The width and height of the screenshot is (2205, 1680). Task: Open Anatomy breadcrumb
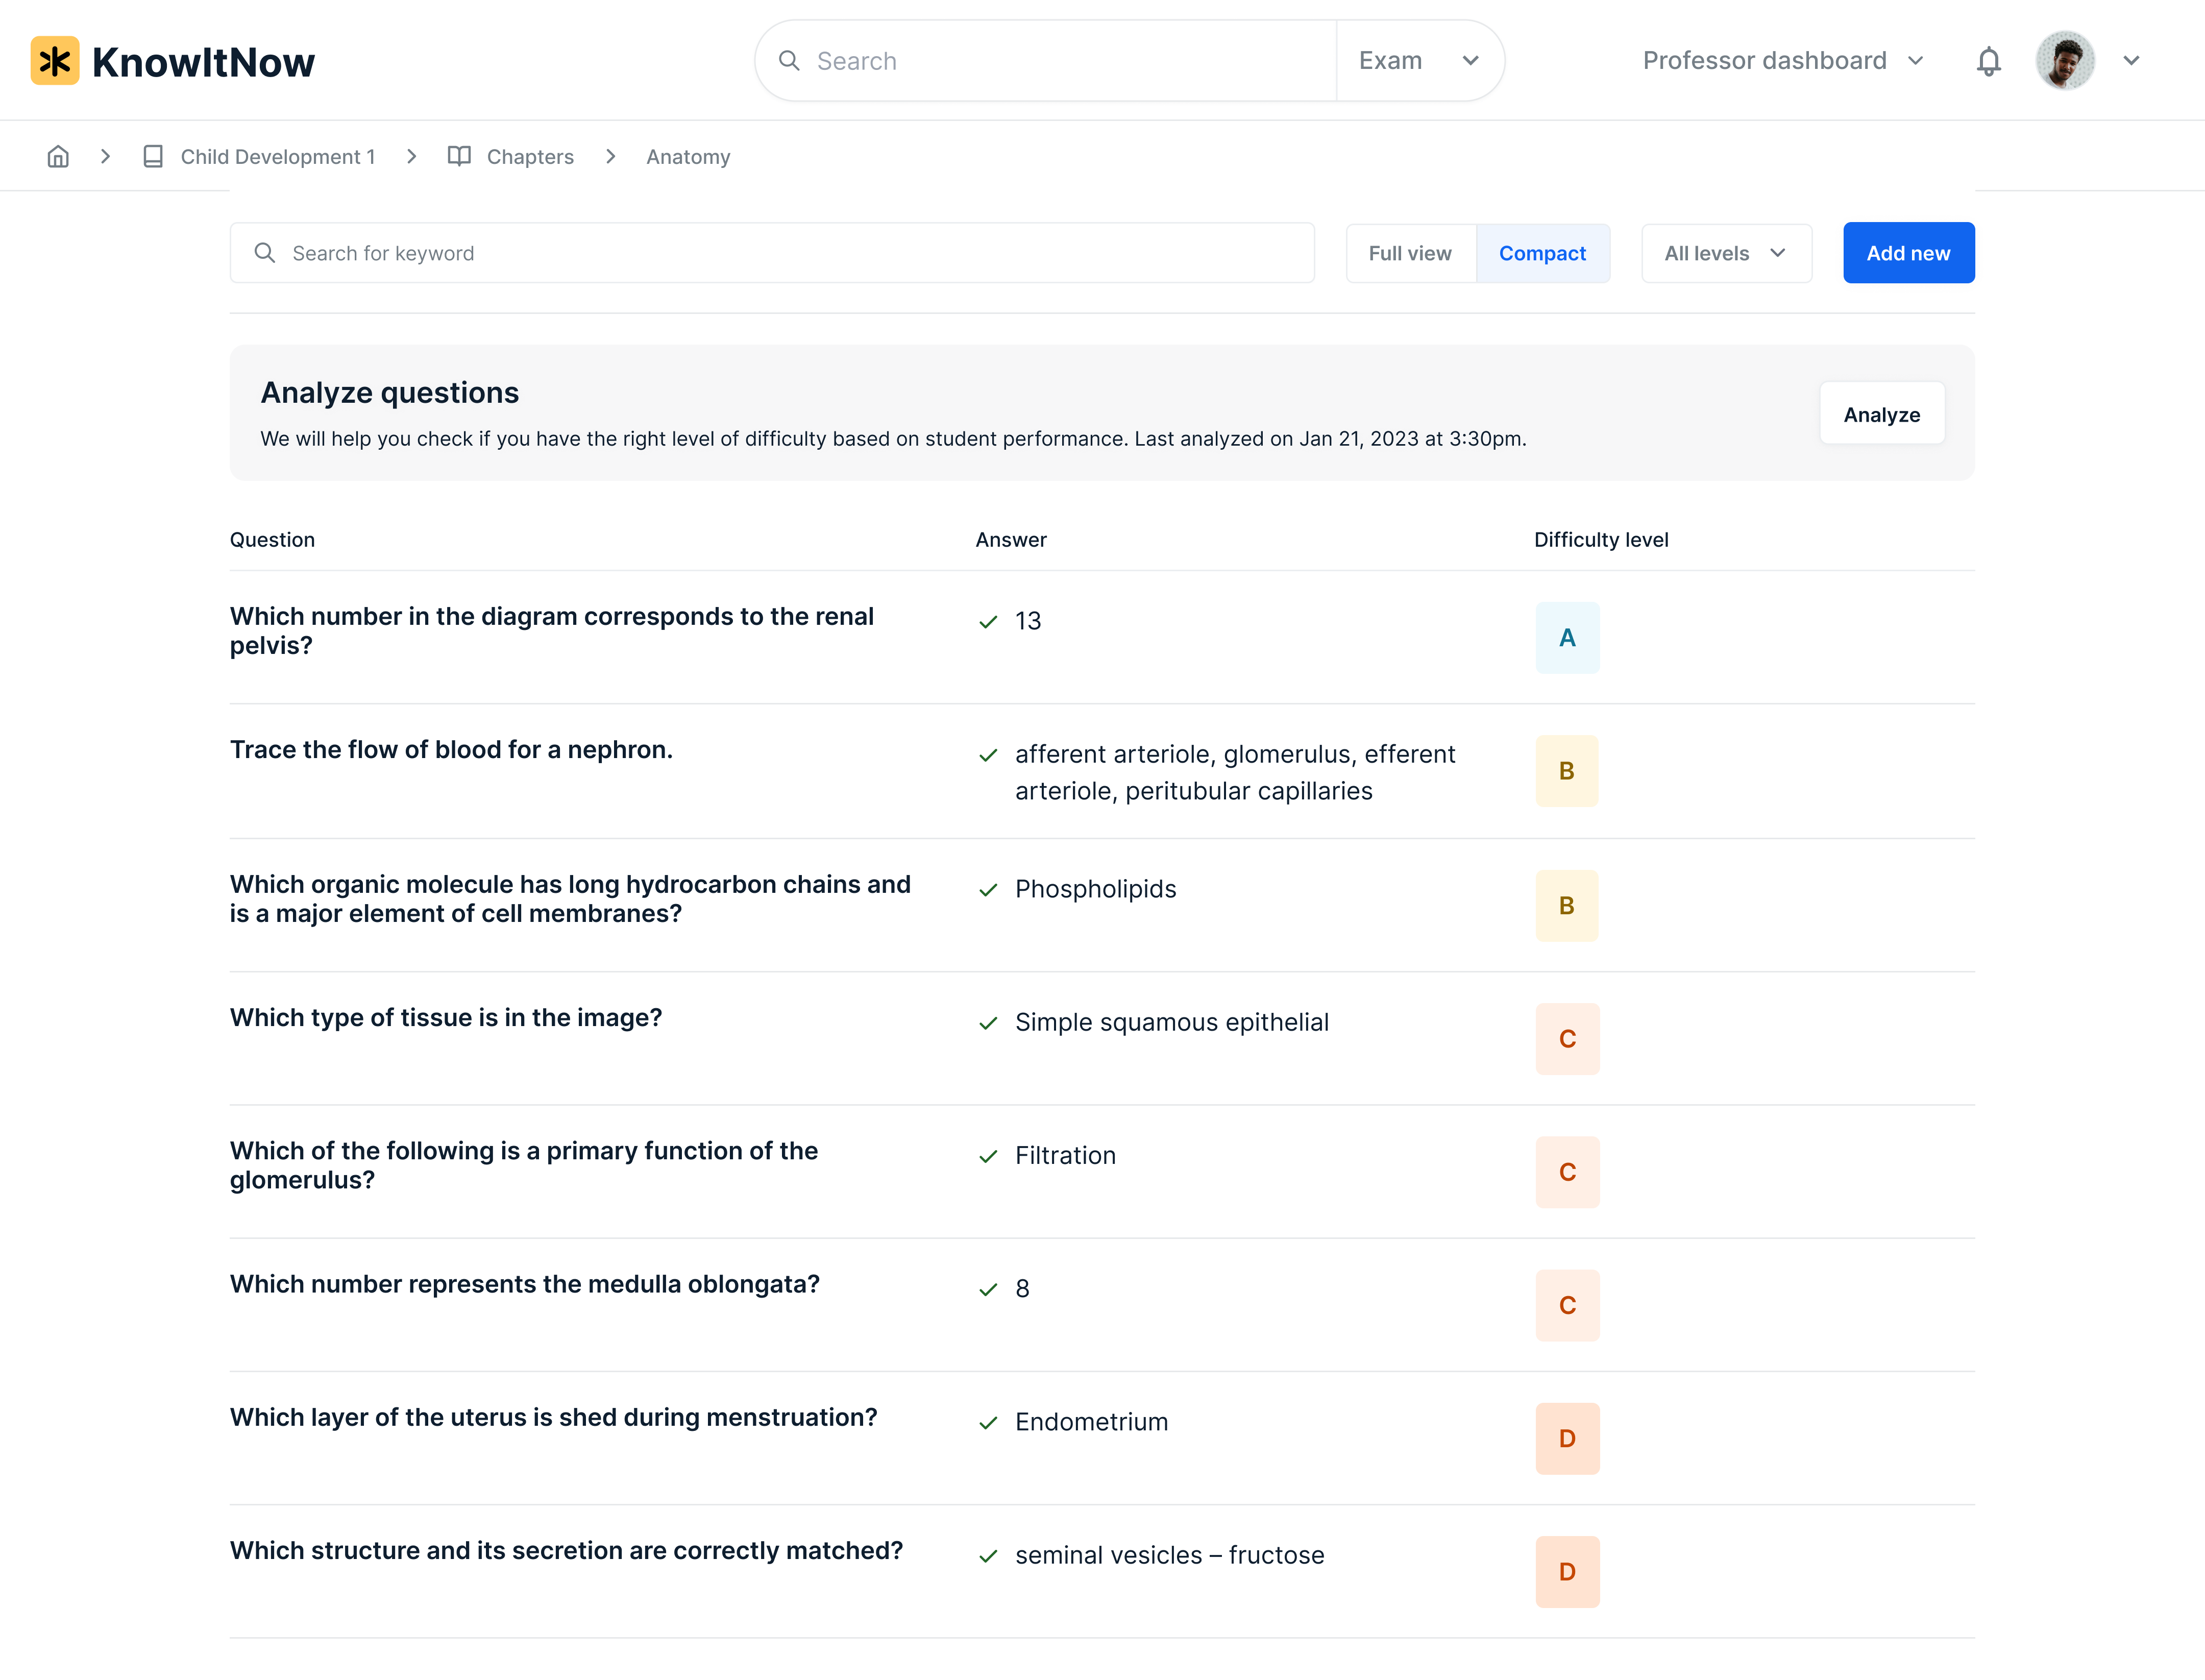coord(688,157)
